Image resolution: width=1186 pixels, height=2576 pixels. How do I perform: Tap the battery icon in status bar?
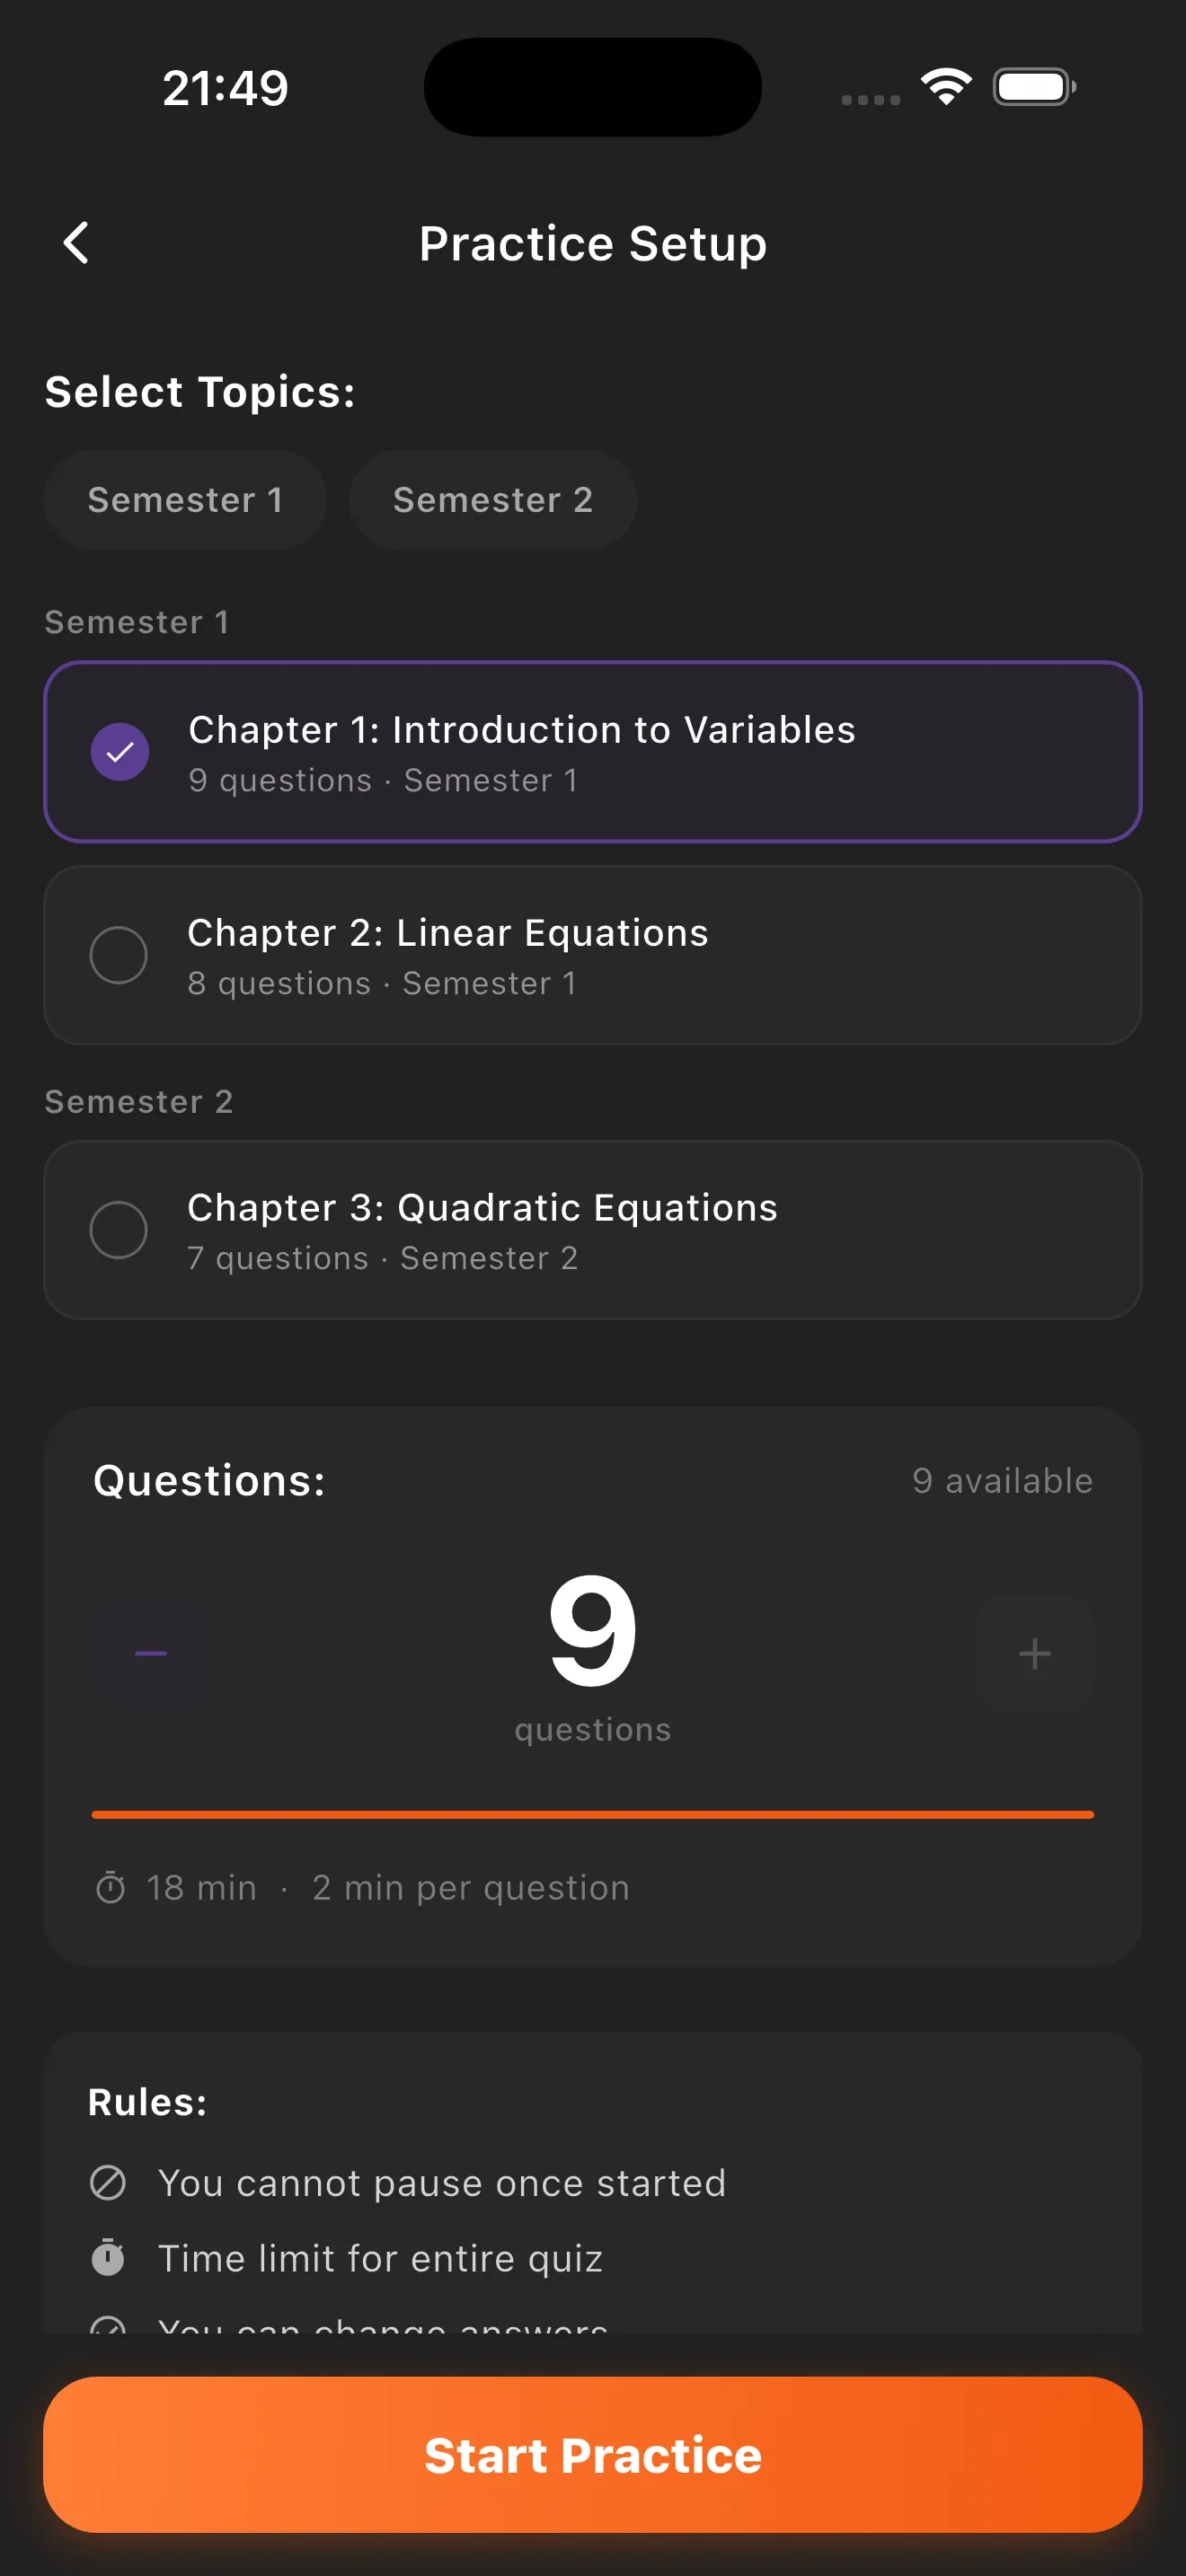click(1034, 87)
